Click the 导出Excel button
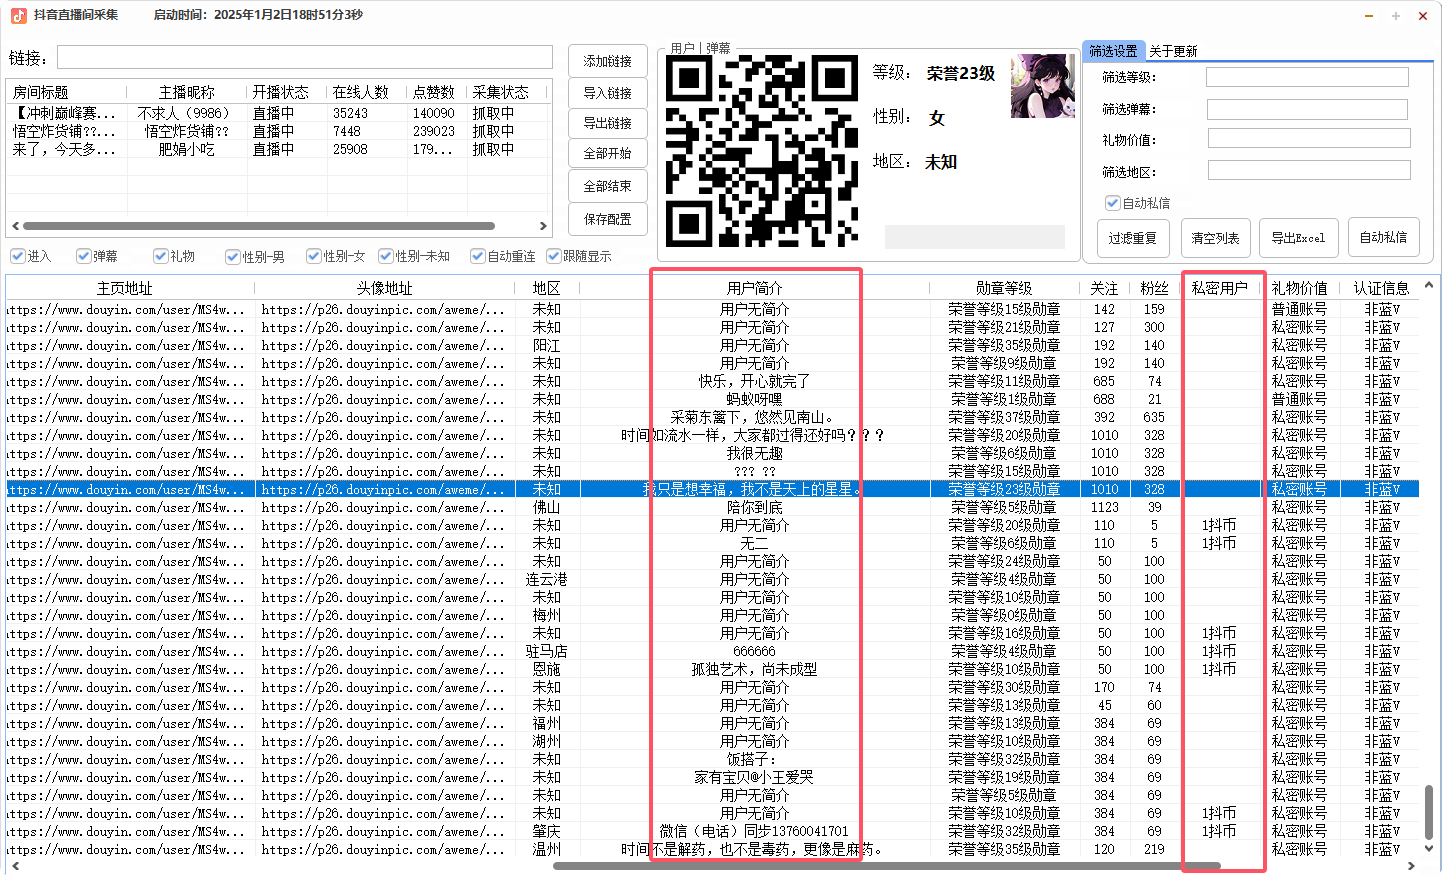Screen dimensions: 1442x875 [1298, 238]
